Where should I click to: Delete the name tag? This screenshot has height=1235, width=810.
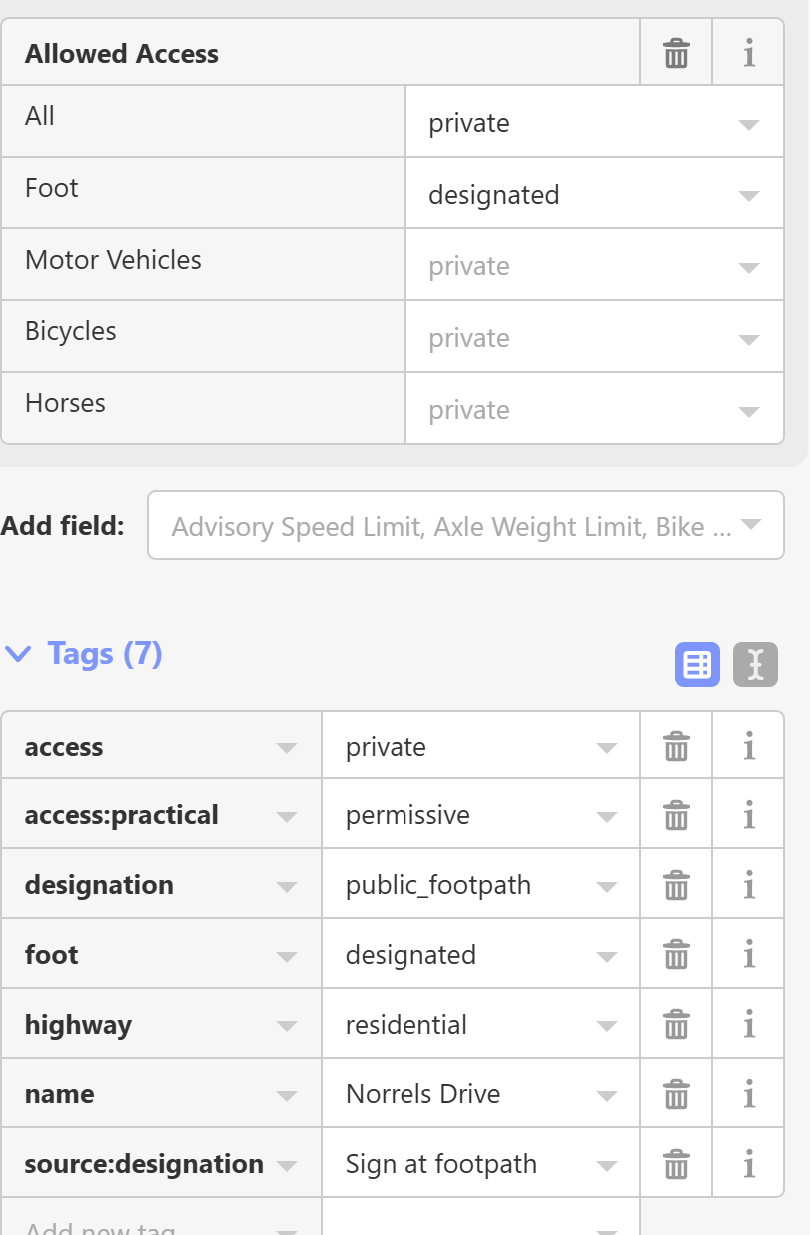pyautogui.click(x=676, y=1094)
